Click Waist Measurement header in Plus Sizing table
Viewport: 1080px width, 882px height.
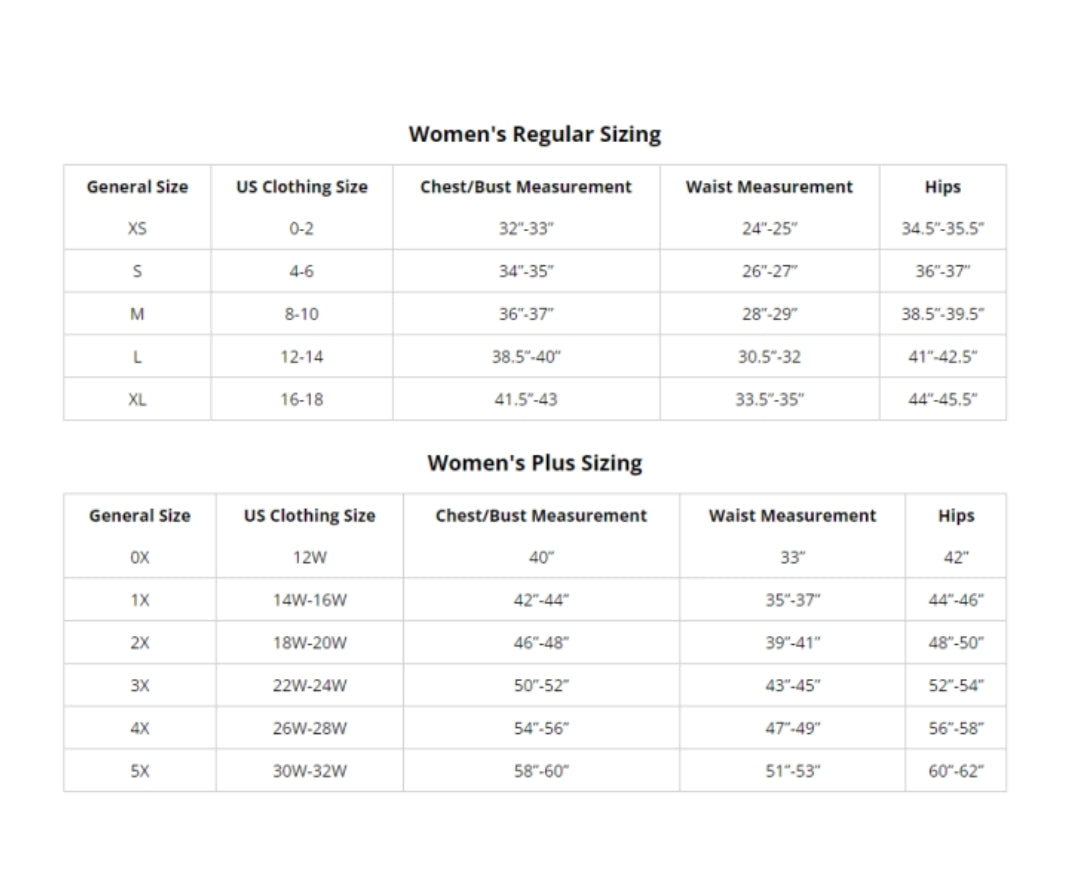click(x=792, y=516)
